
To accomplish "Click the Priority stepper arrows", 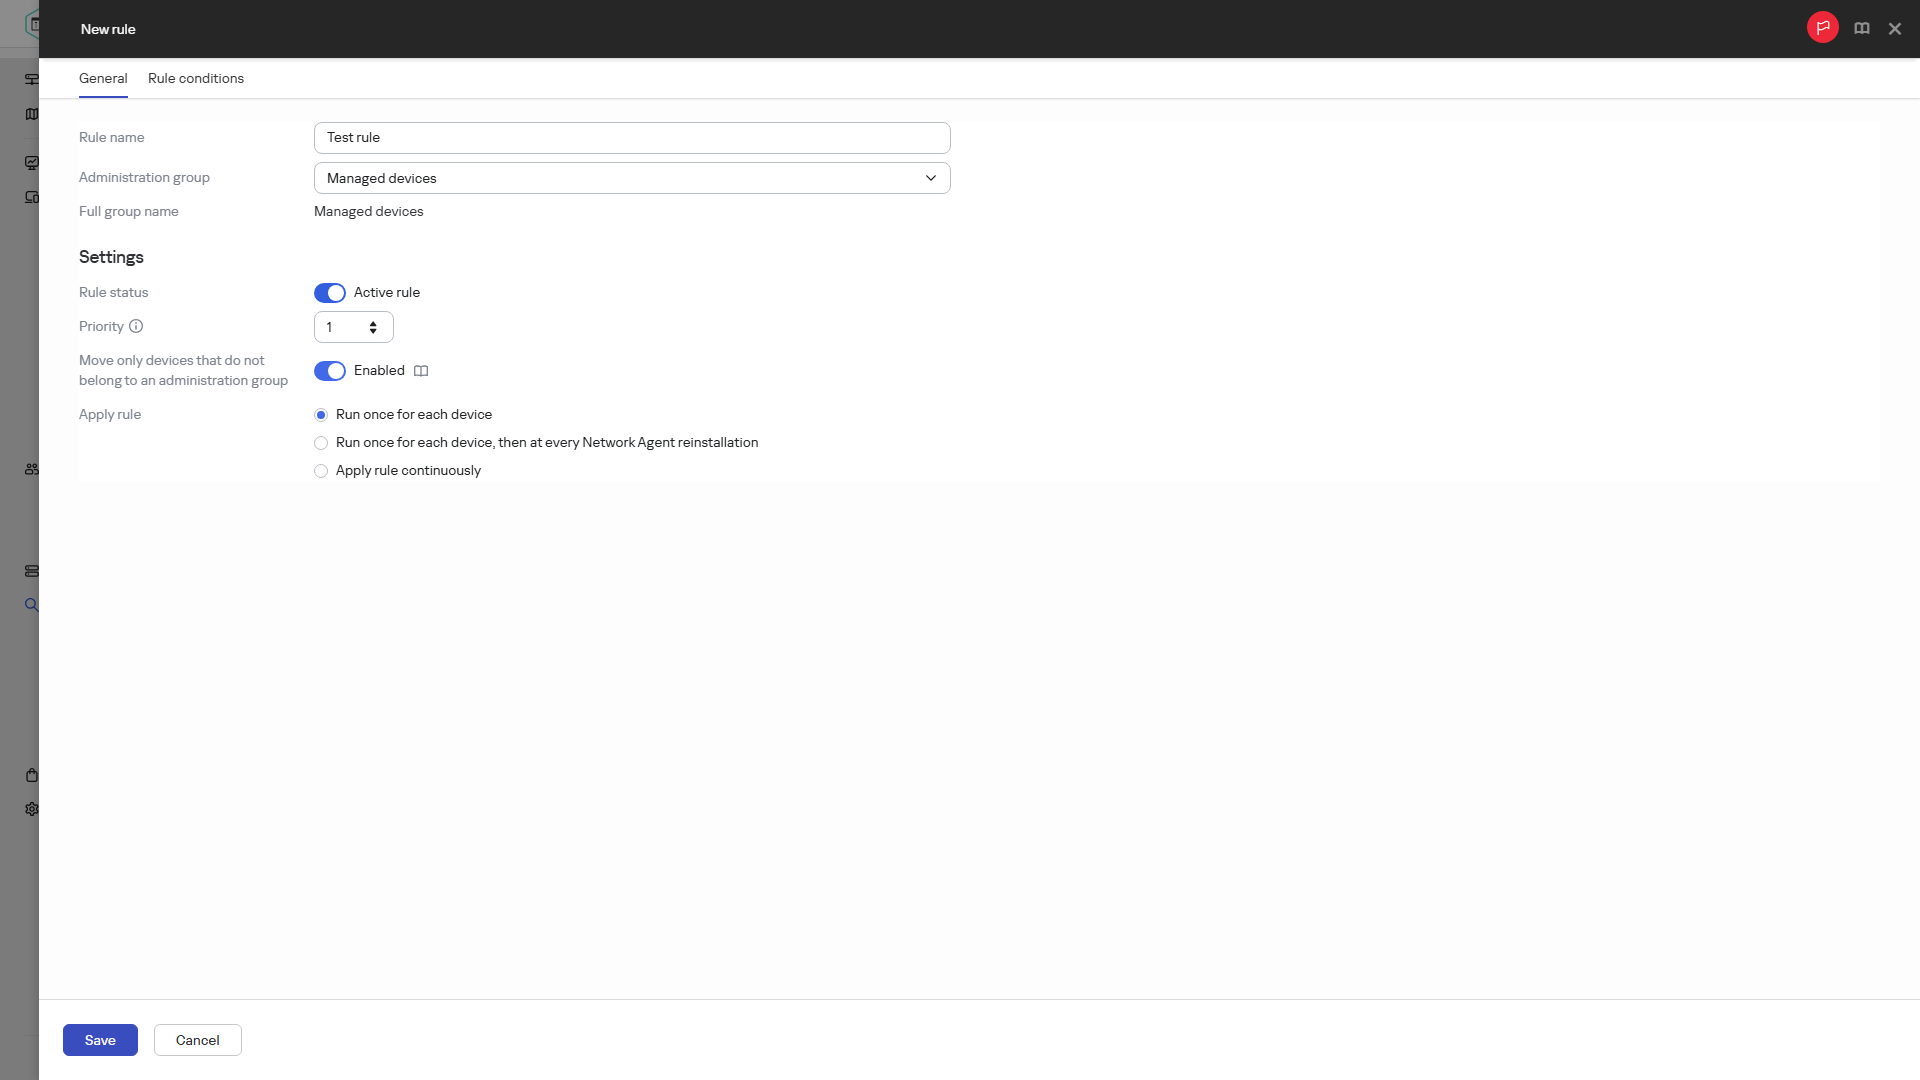I will pyautogui.click(x=373, y=327).
